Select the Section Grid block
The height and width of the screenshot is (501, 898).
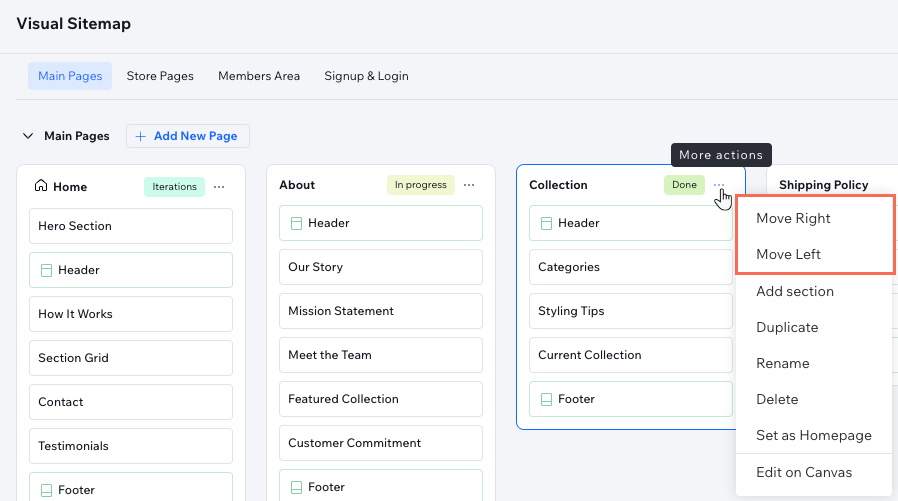click(x=131, y=358)
